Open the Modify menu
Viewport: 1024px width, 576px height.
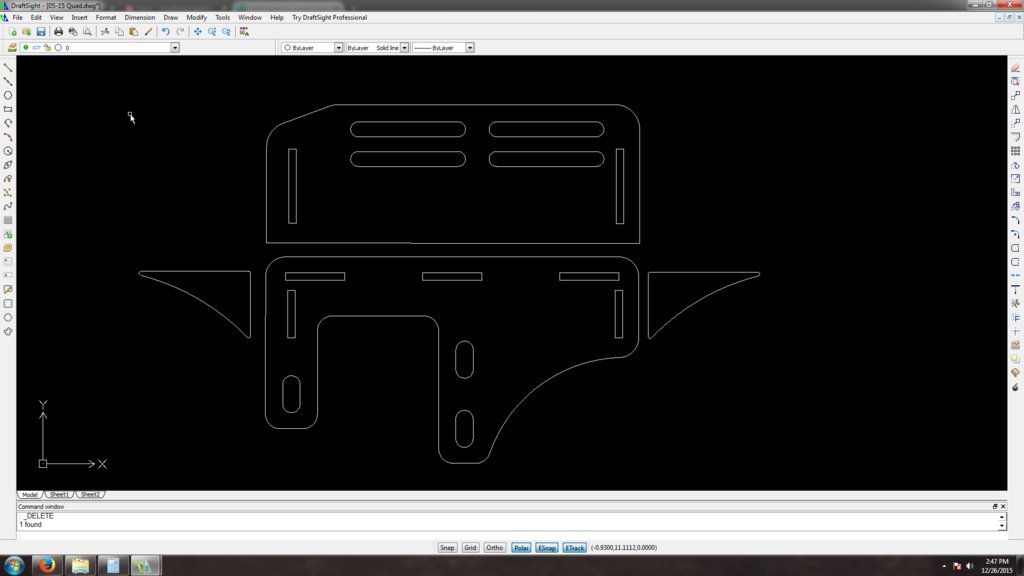197,18
